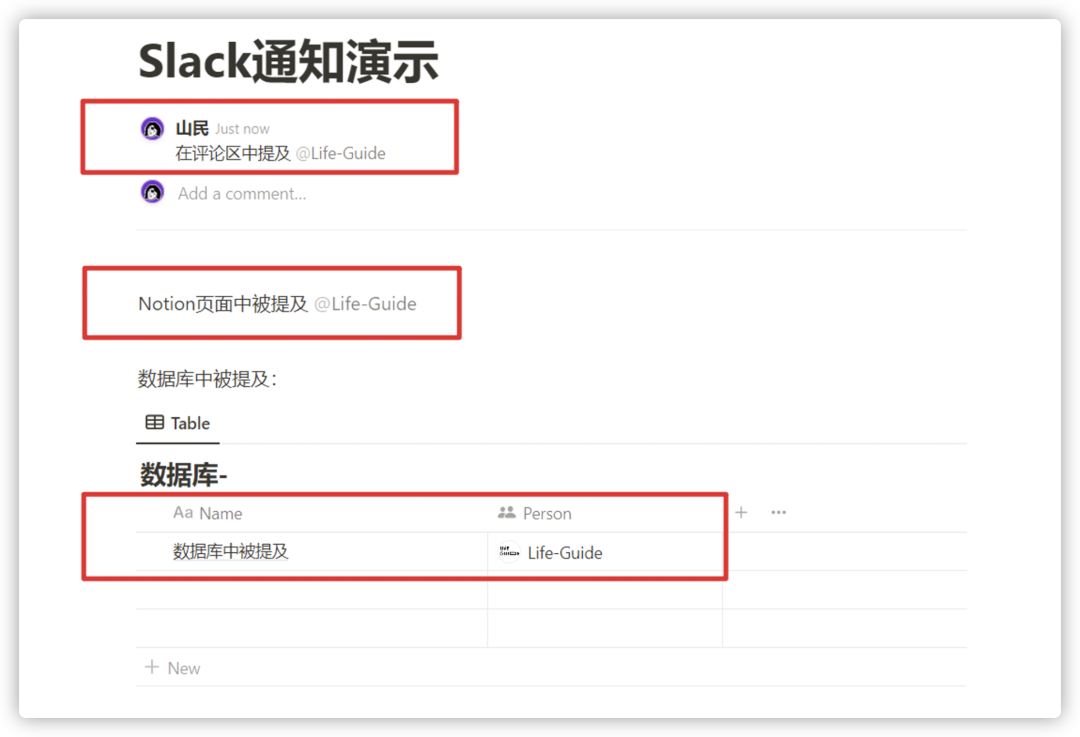This screenshot has width=1080, height=737.
Task: Click the people icon on the Person property
Action: [x=504, y=513]
